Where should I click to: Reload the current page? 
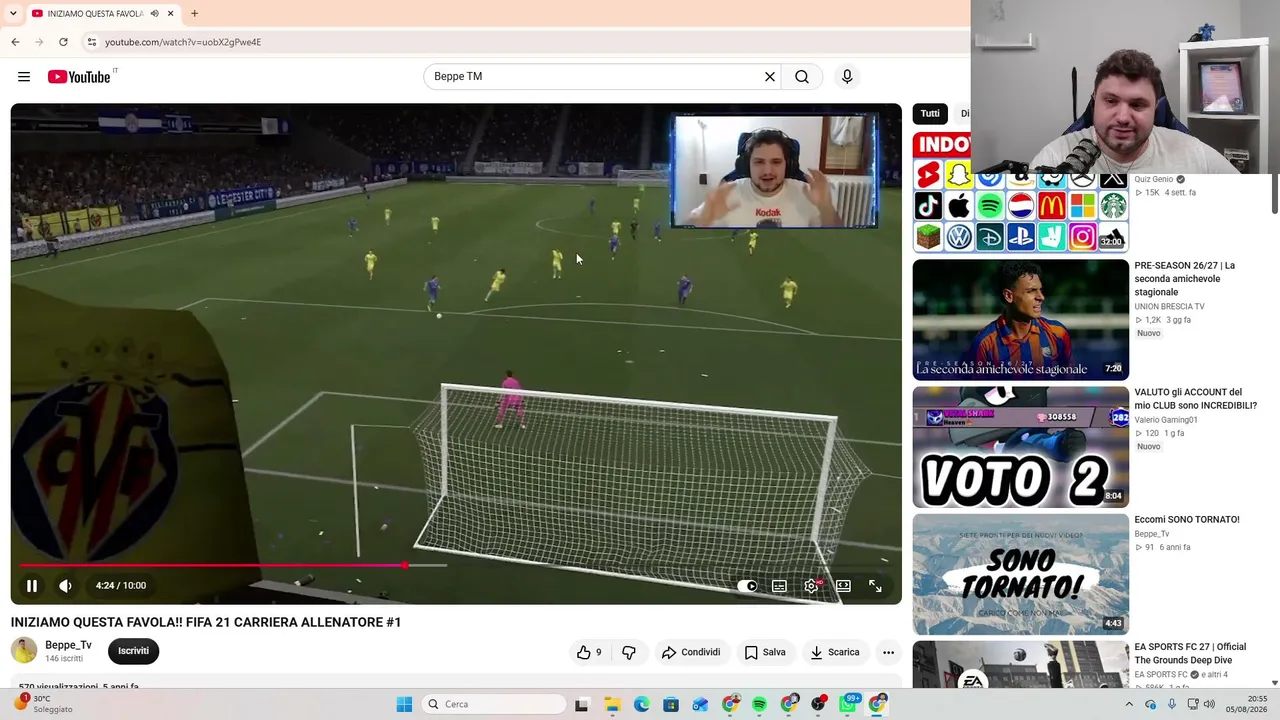click(63, 42)
